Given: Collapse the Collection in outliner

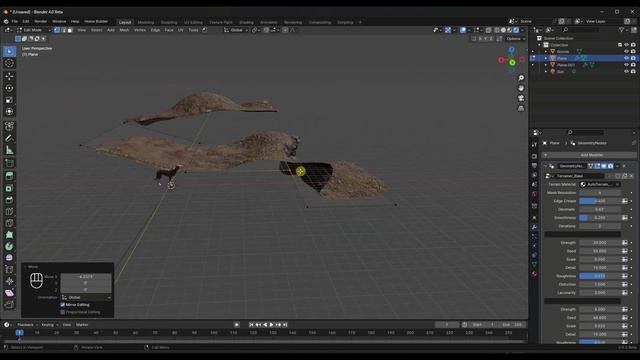Looking at the screenshot, I should (540, 45).
